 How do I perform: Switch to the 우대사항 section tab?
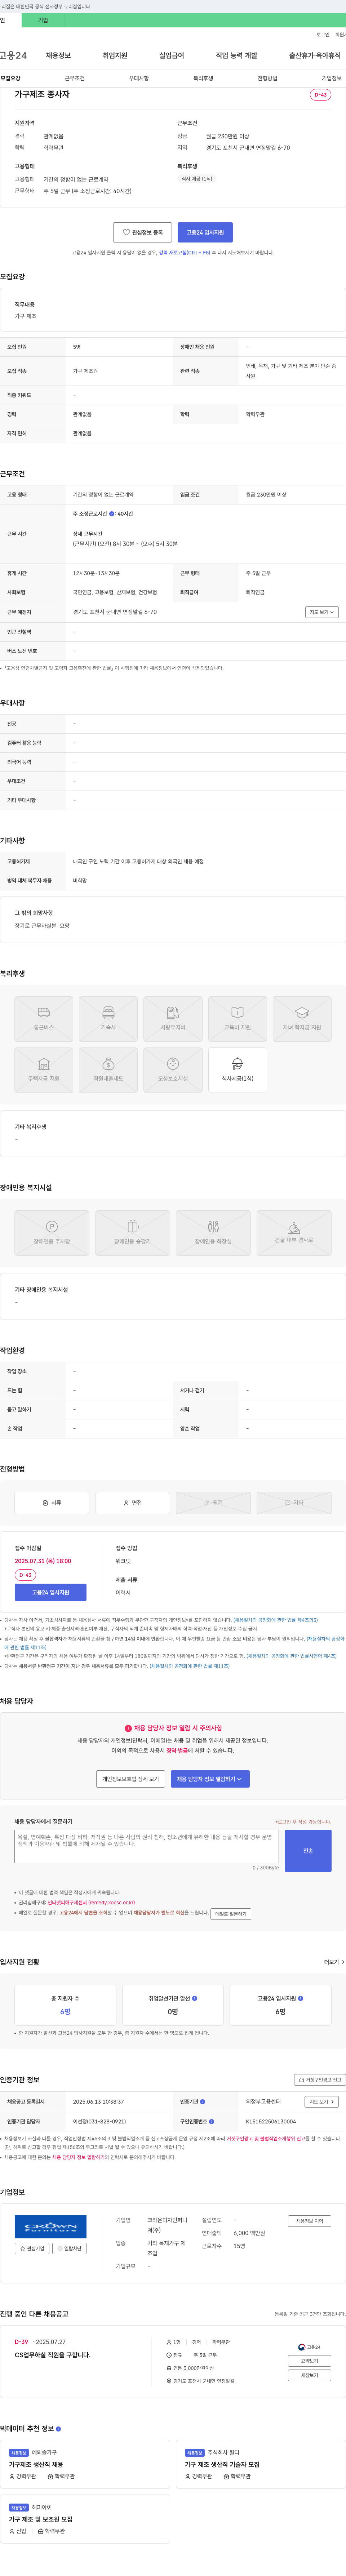139,78
